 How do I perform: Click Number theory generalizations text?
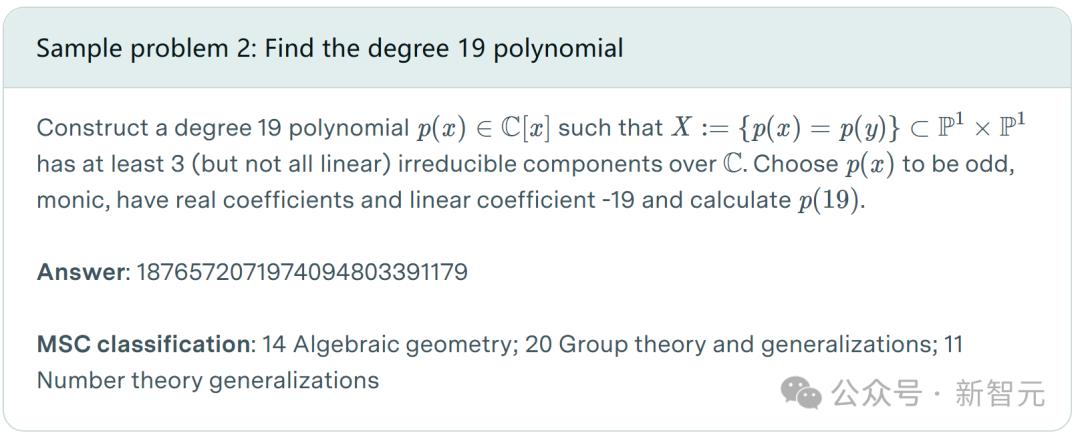pos(208,380)
